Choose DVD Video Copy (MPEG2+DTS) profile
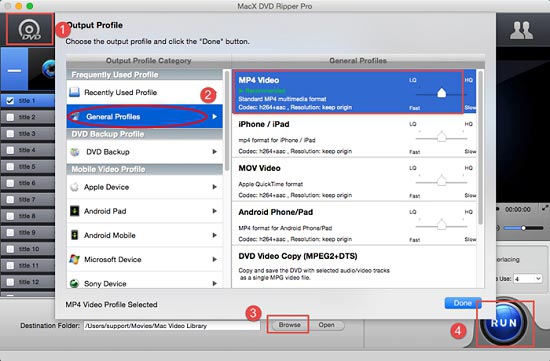 (354, 267)
